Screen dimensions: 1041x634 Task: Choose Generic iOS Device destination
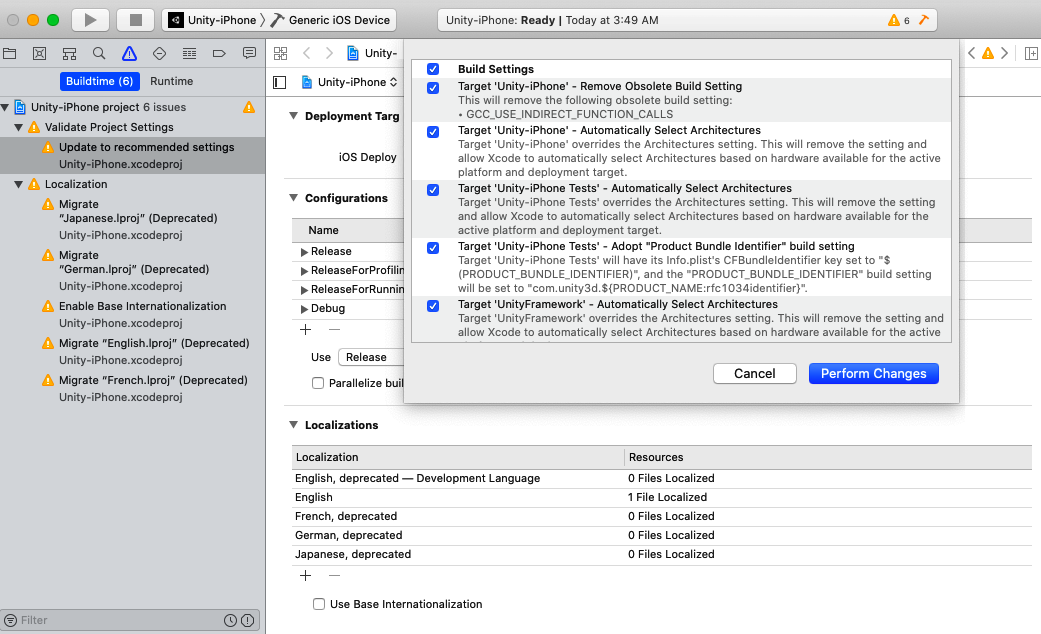[x=330, y=20]
